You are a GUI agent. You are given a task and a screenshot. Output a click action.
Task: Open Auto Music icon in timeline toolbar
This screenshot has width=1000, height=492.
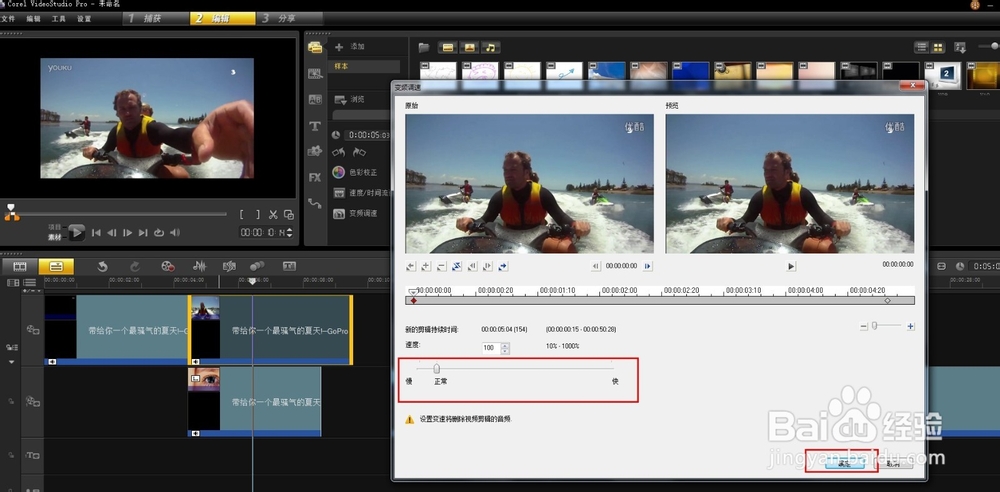tap(230, 266)
